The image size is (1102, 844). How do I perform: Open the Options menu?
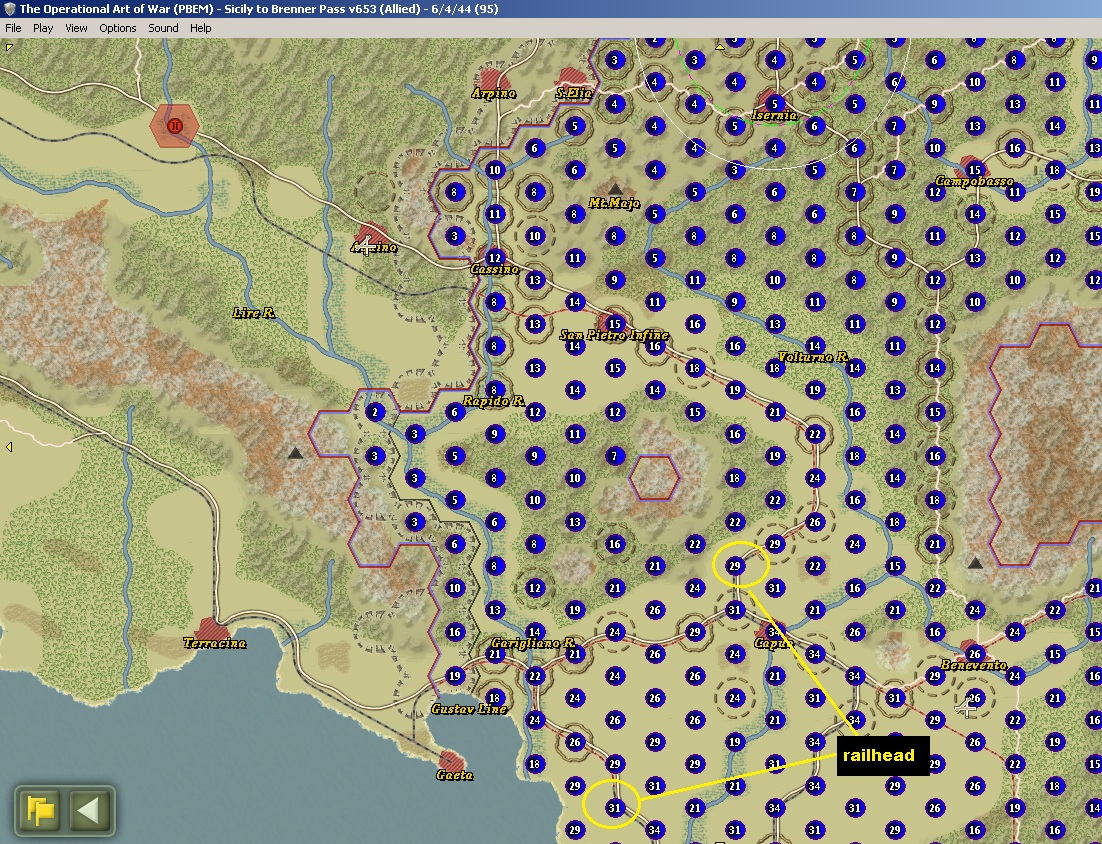coord(117,28)
